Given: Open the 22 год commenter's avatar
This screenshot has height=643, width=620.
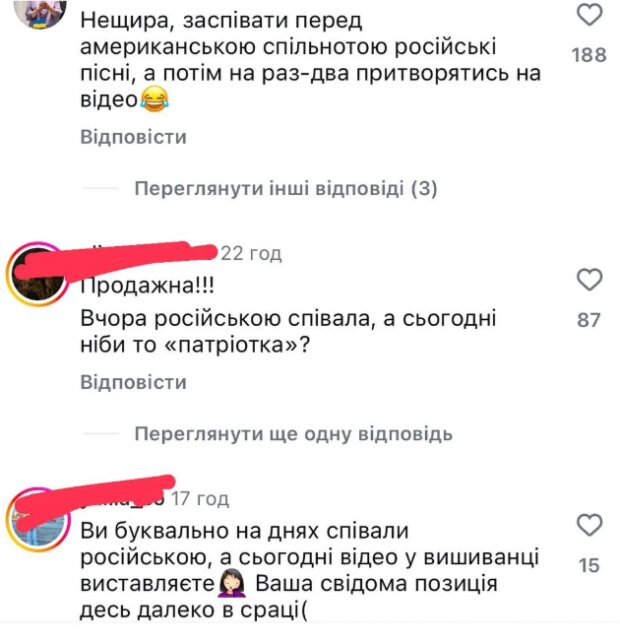Looking at the screenshot, I should click(x=38, y=274).
